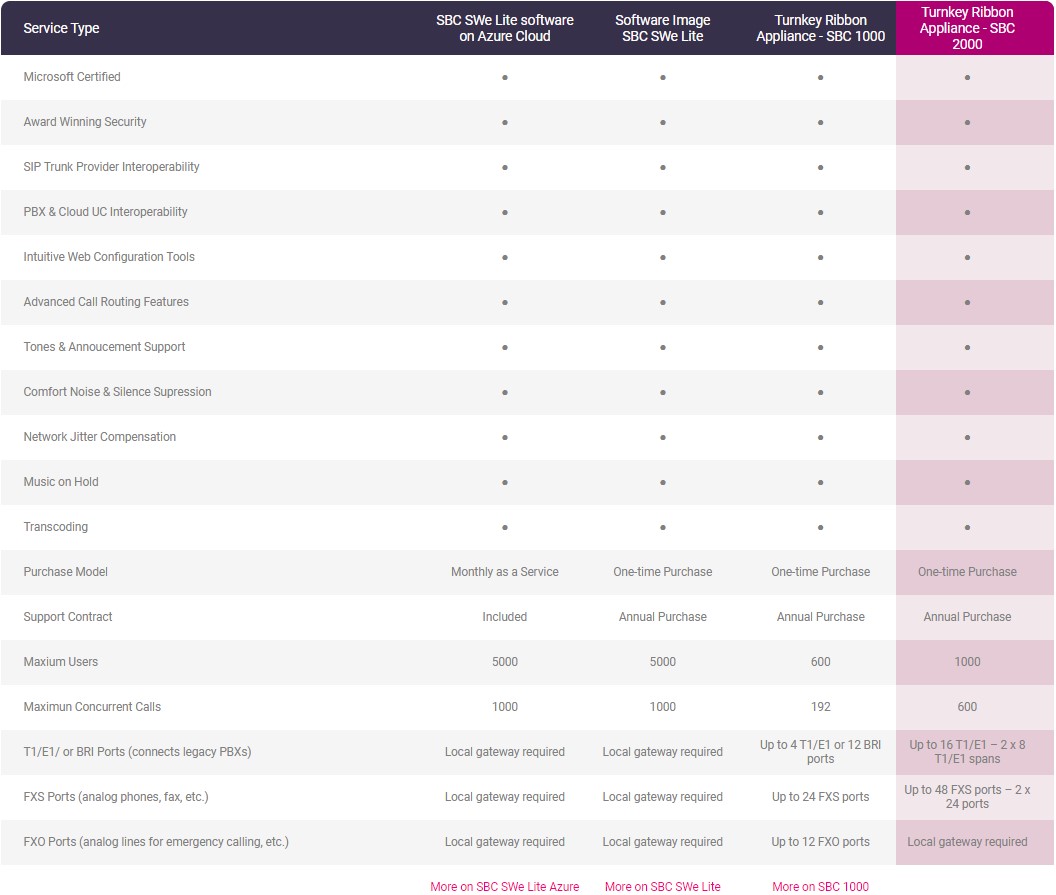Click the Up to 24 FXS ports cell
1056x895 pixels.
tap(820, 797)
